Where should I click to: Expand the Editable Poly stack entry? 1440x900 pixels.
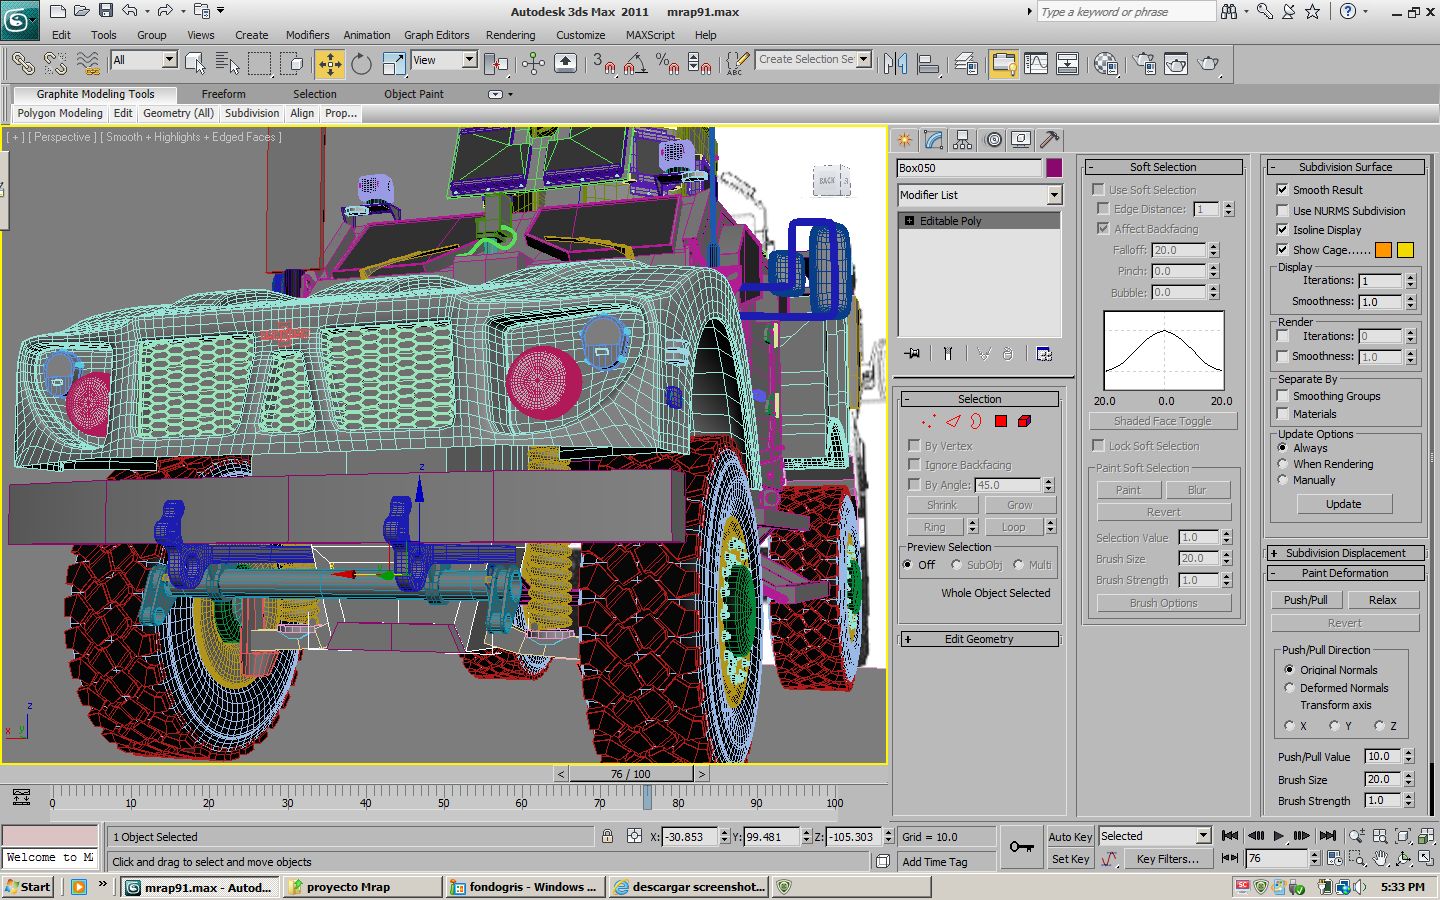coord(909,221)
